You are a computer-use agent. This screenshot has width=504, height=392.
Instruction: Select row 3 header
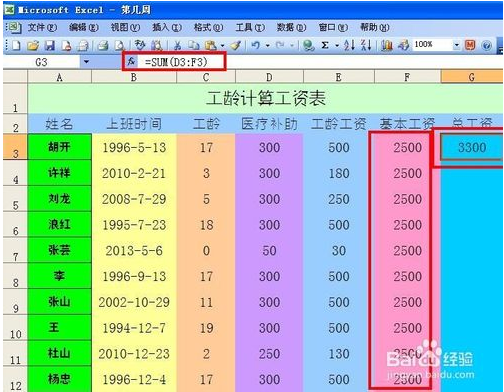coord(15,147)
